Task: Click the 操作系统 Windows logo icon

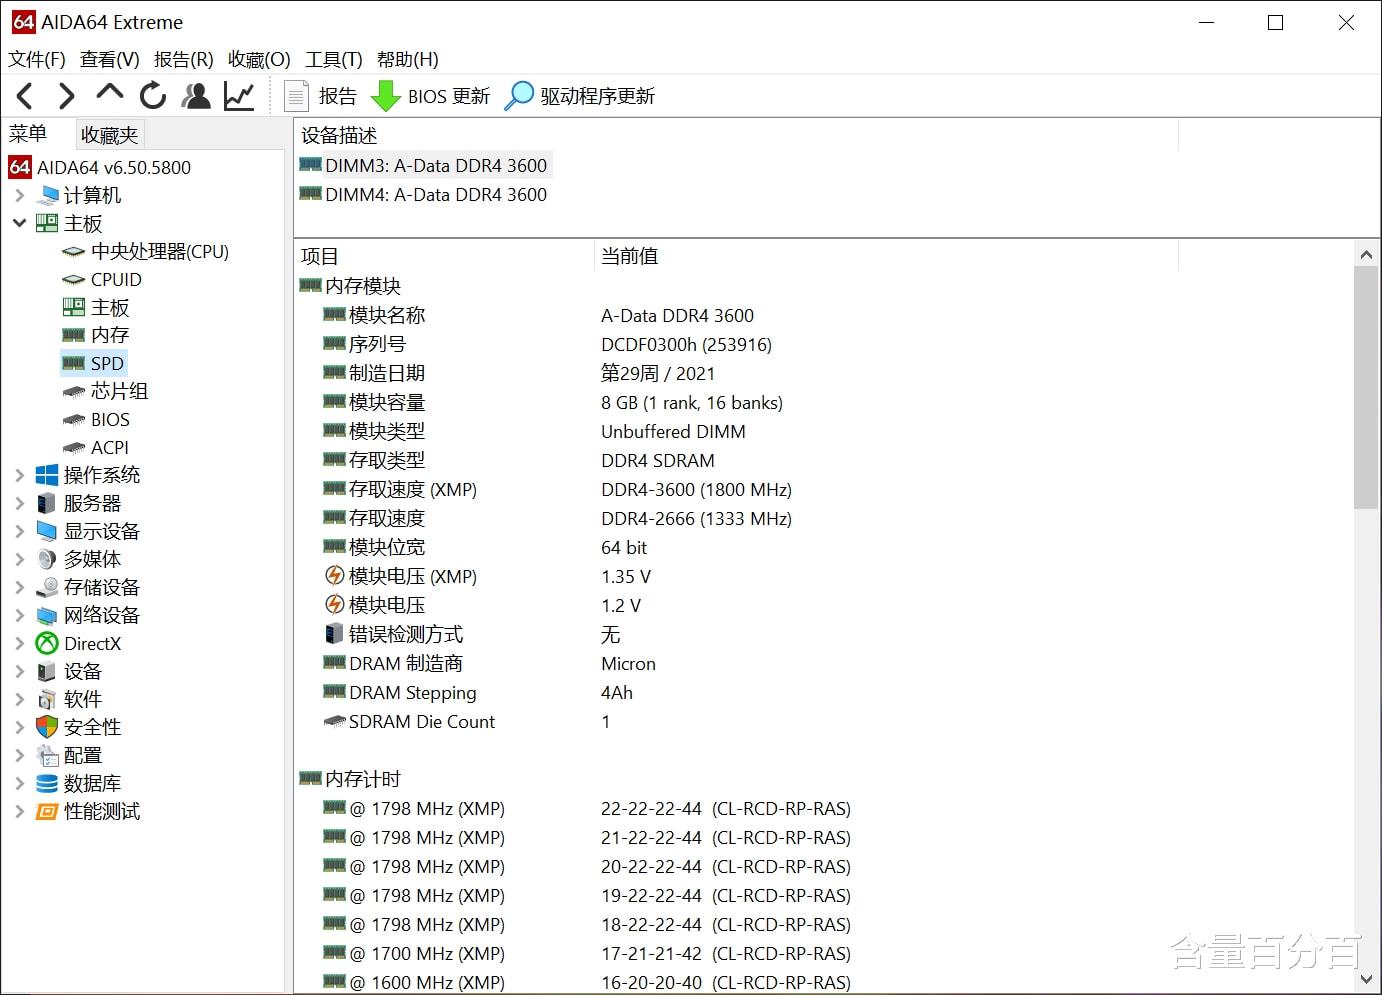Action: click(47, 475)
